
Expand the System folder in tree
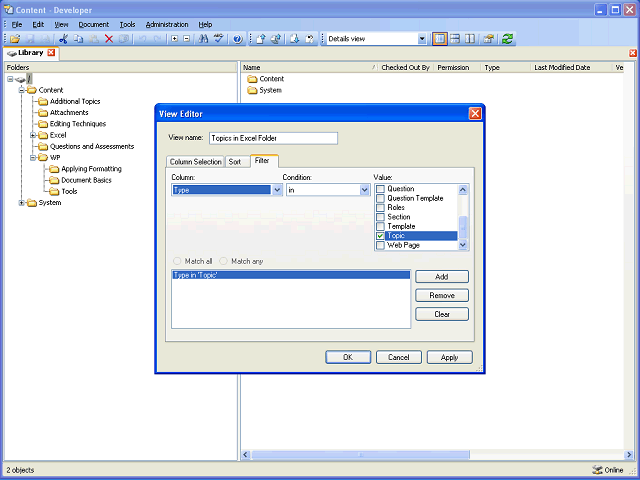point(22,203)
